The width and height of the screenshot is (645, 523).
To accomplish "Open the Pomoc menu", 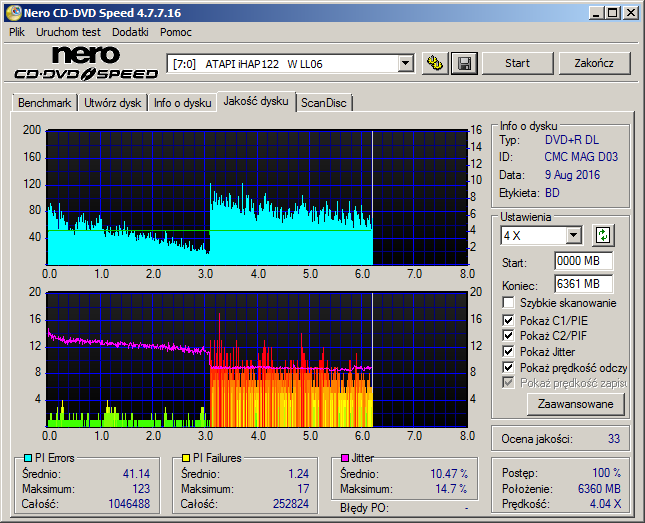I will [176, 32].
